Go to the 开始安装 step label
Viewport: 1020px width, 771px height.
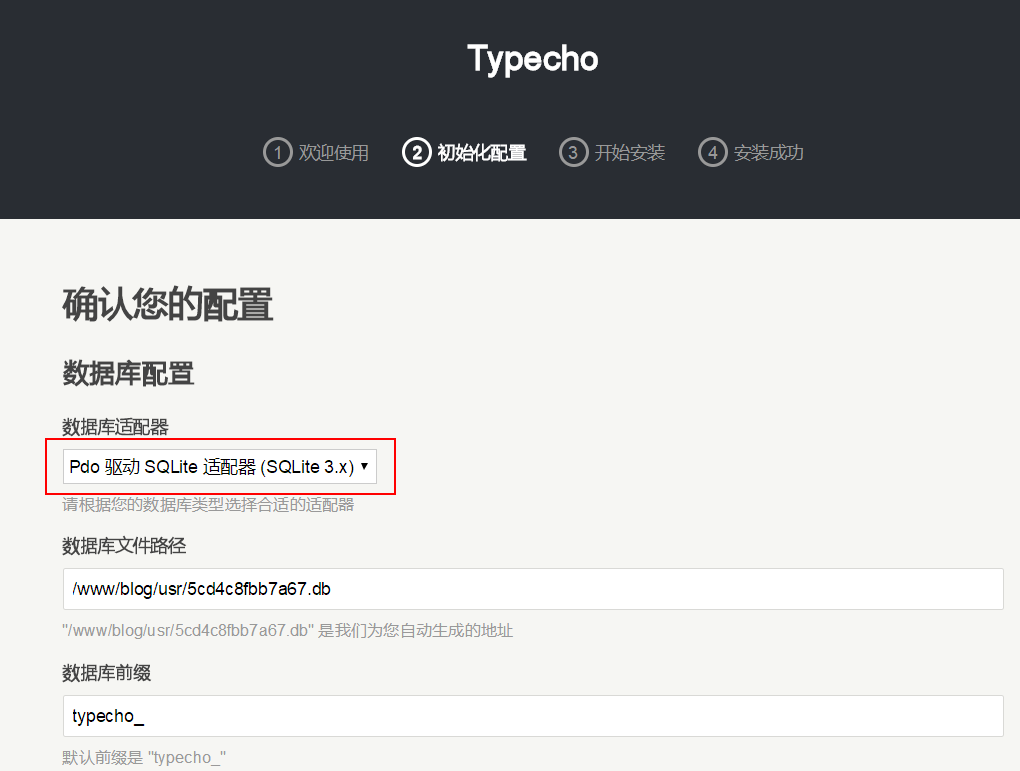click(x=630, y=153)
